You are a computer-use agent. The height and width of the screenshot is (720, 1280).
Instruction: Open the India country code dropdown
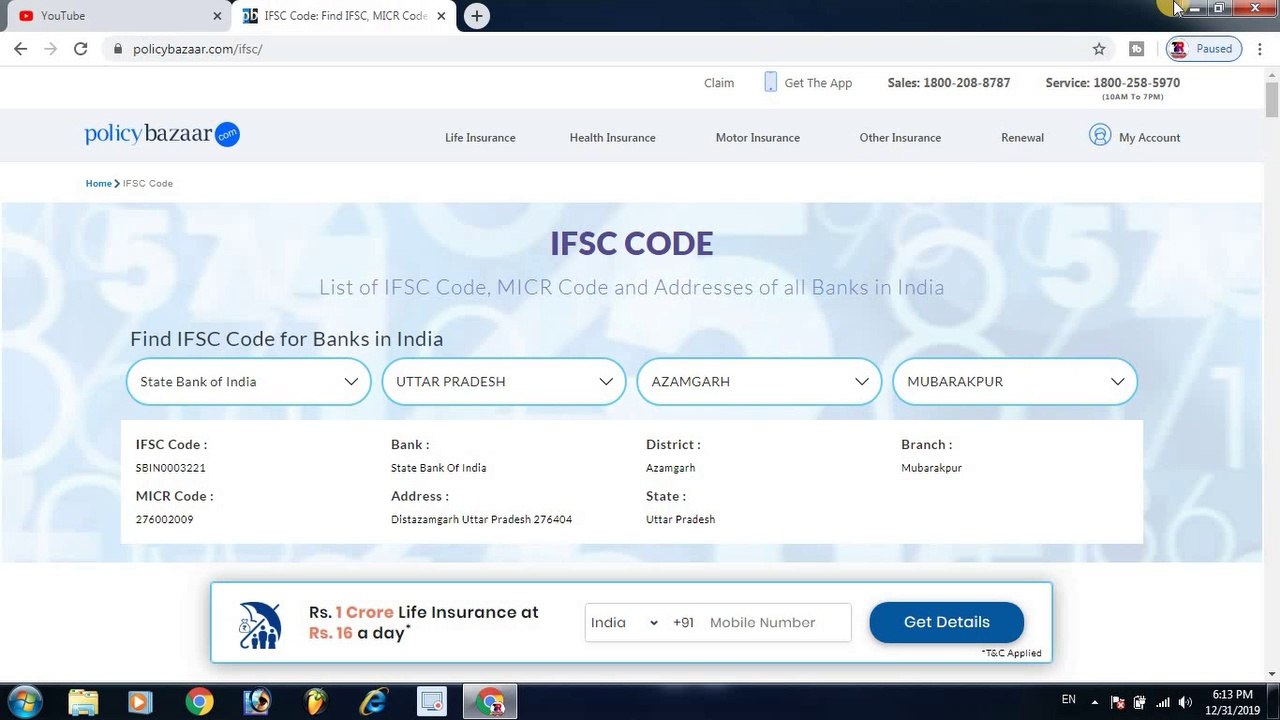(624, 622)
